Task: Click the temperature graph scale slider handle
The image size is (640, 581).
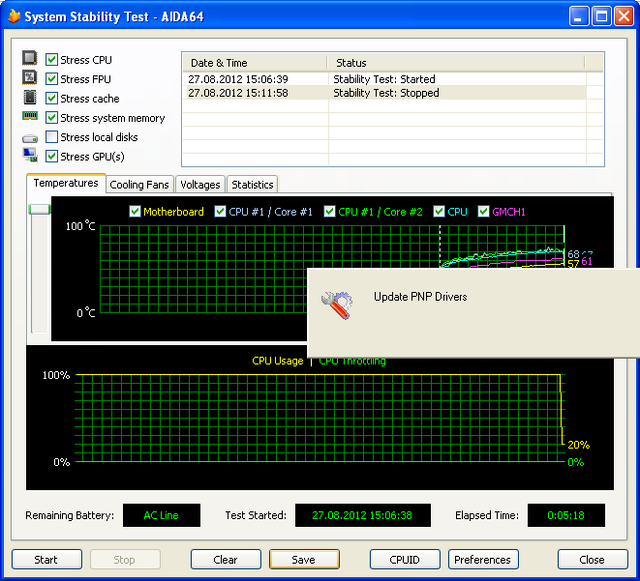Action: (39, 208)
